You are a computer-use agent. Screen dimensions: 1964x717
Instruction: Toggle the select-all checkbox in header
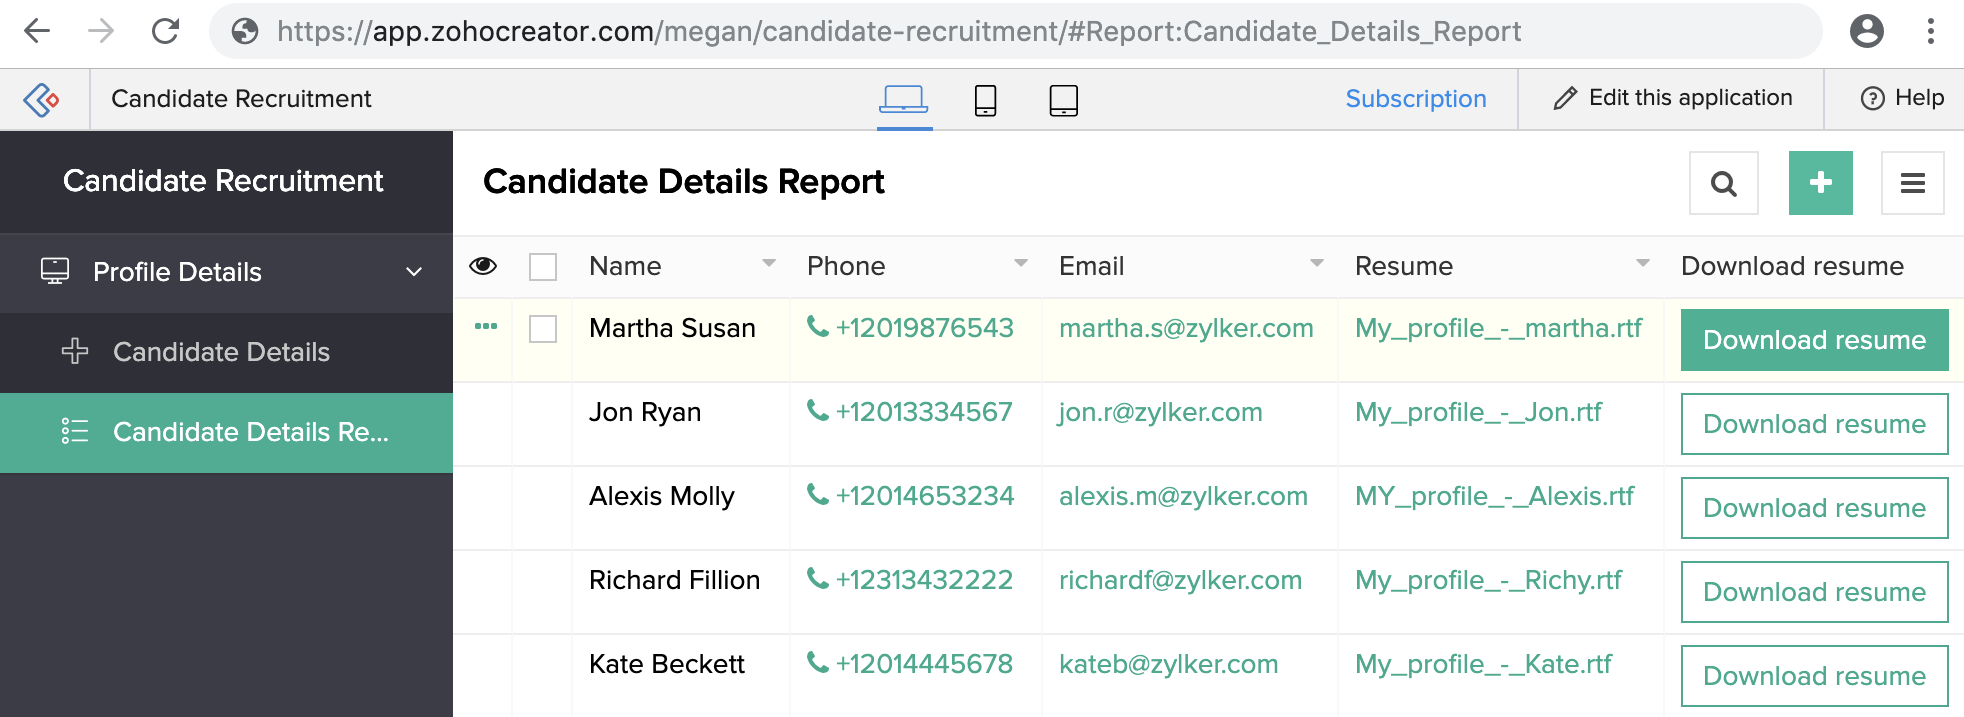click(543, 267)
